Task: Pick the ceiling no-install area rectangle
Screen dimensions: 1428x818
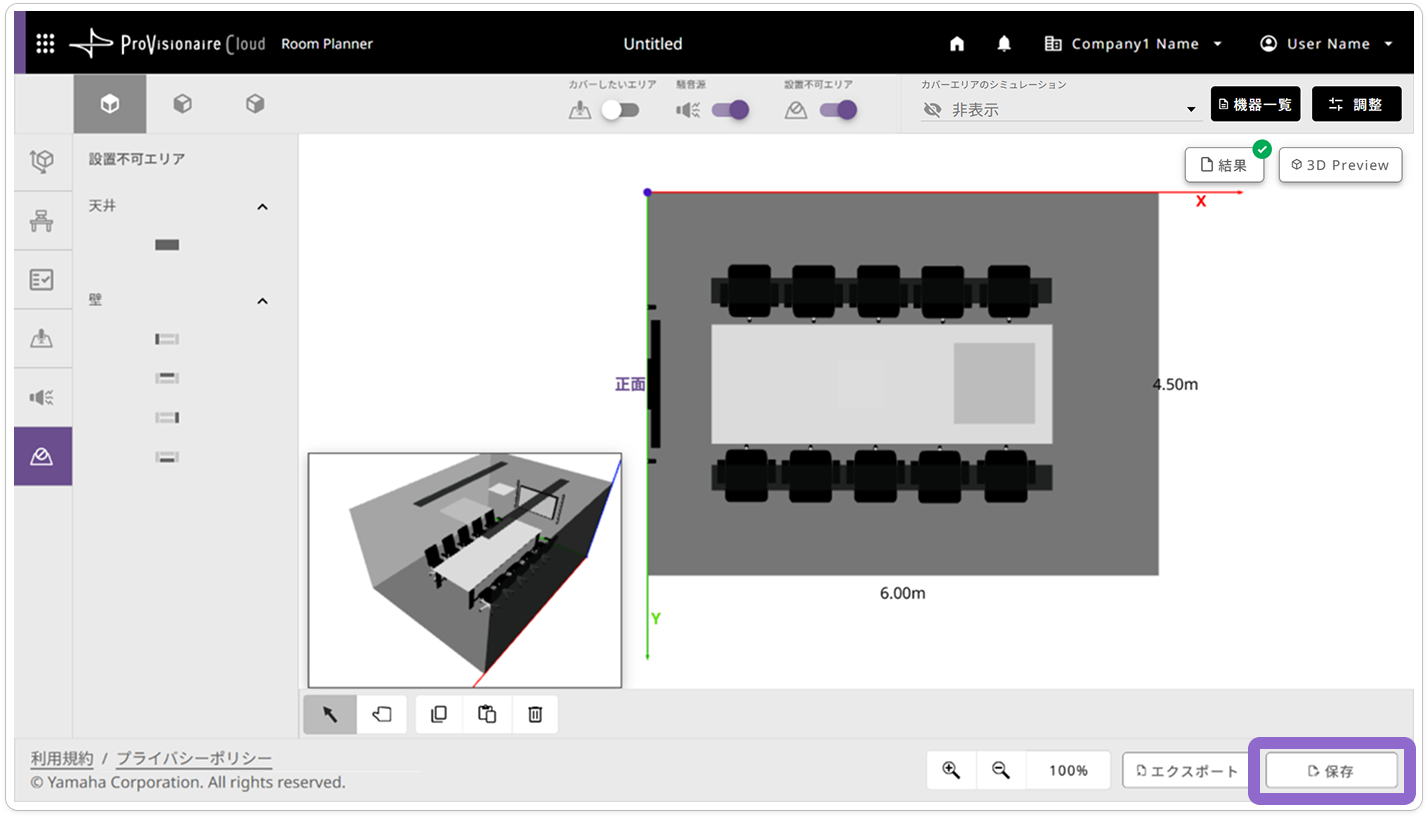Action: tap(167, 245)
